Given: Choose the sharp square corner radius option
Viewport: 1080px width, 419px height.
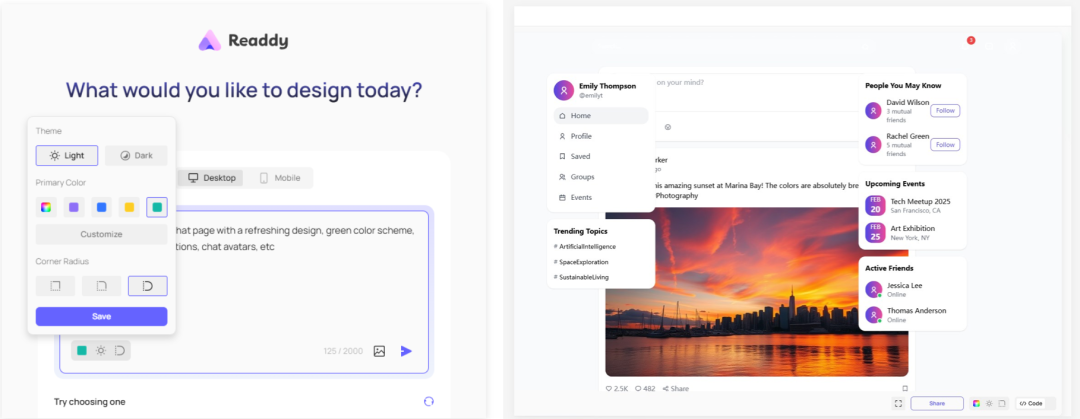Looking at the screenshot, I should [56, 286].
